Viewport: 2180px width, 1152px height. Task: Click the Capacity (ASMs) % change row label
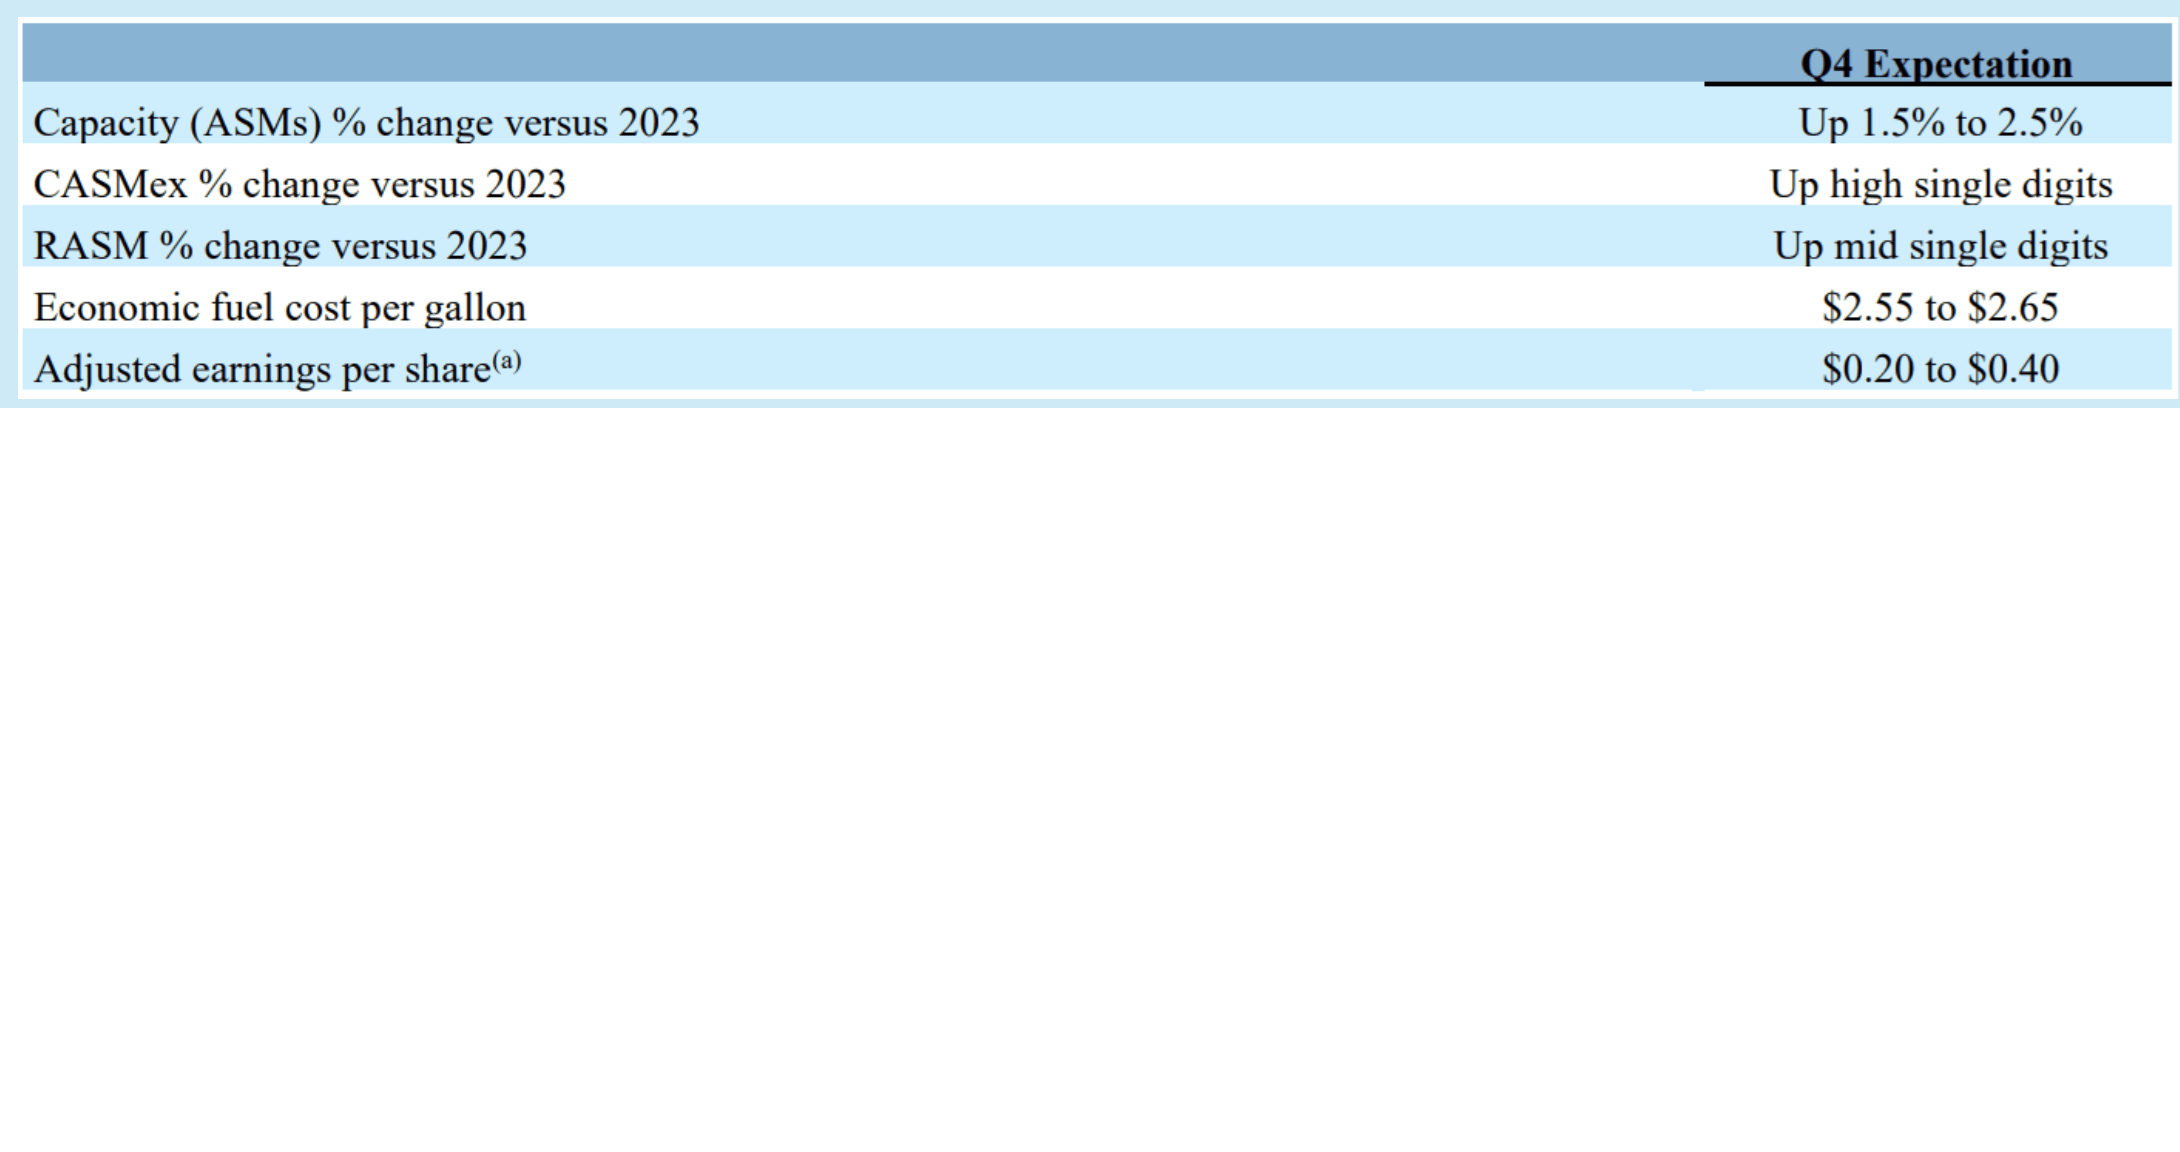pyautogui.click(x=366, y=123)
